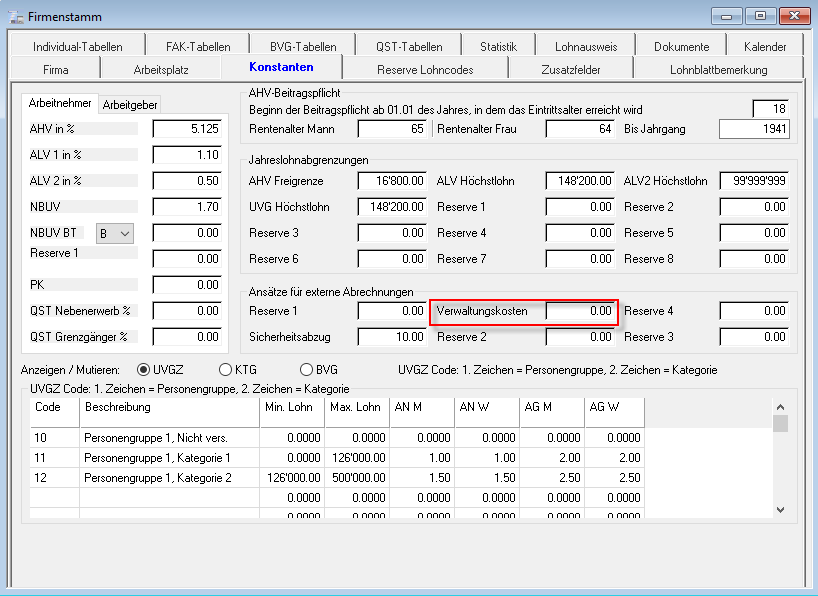Viewport: 818px width, 596px height.
Task: Edit the PK percentage field
Action: click(187, 285)
